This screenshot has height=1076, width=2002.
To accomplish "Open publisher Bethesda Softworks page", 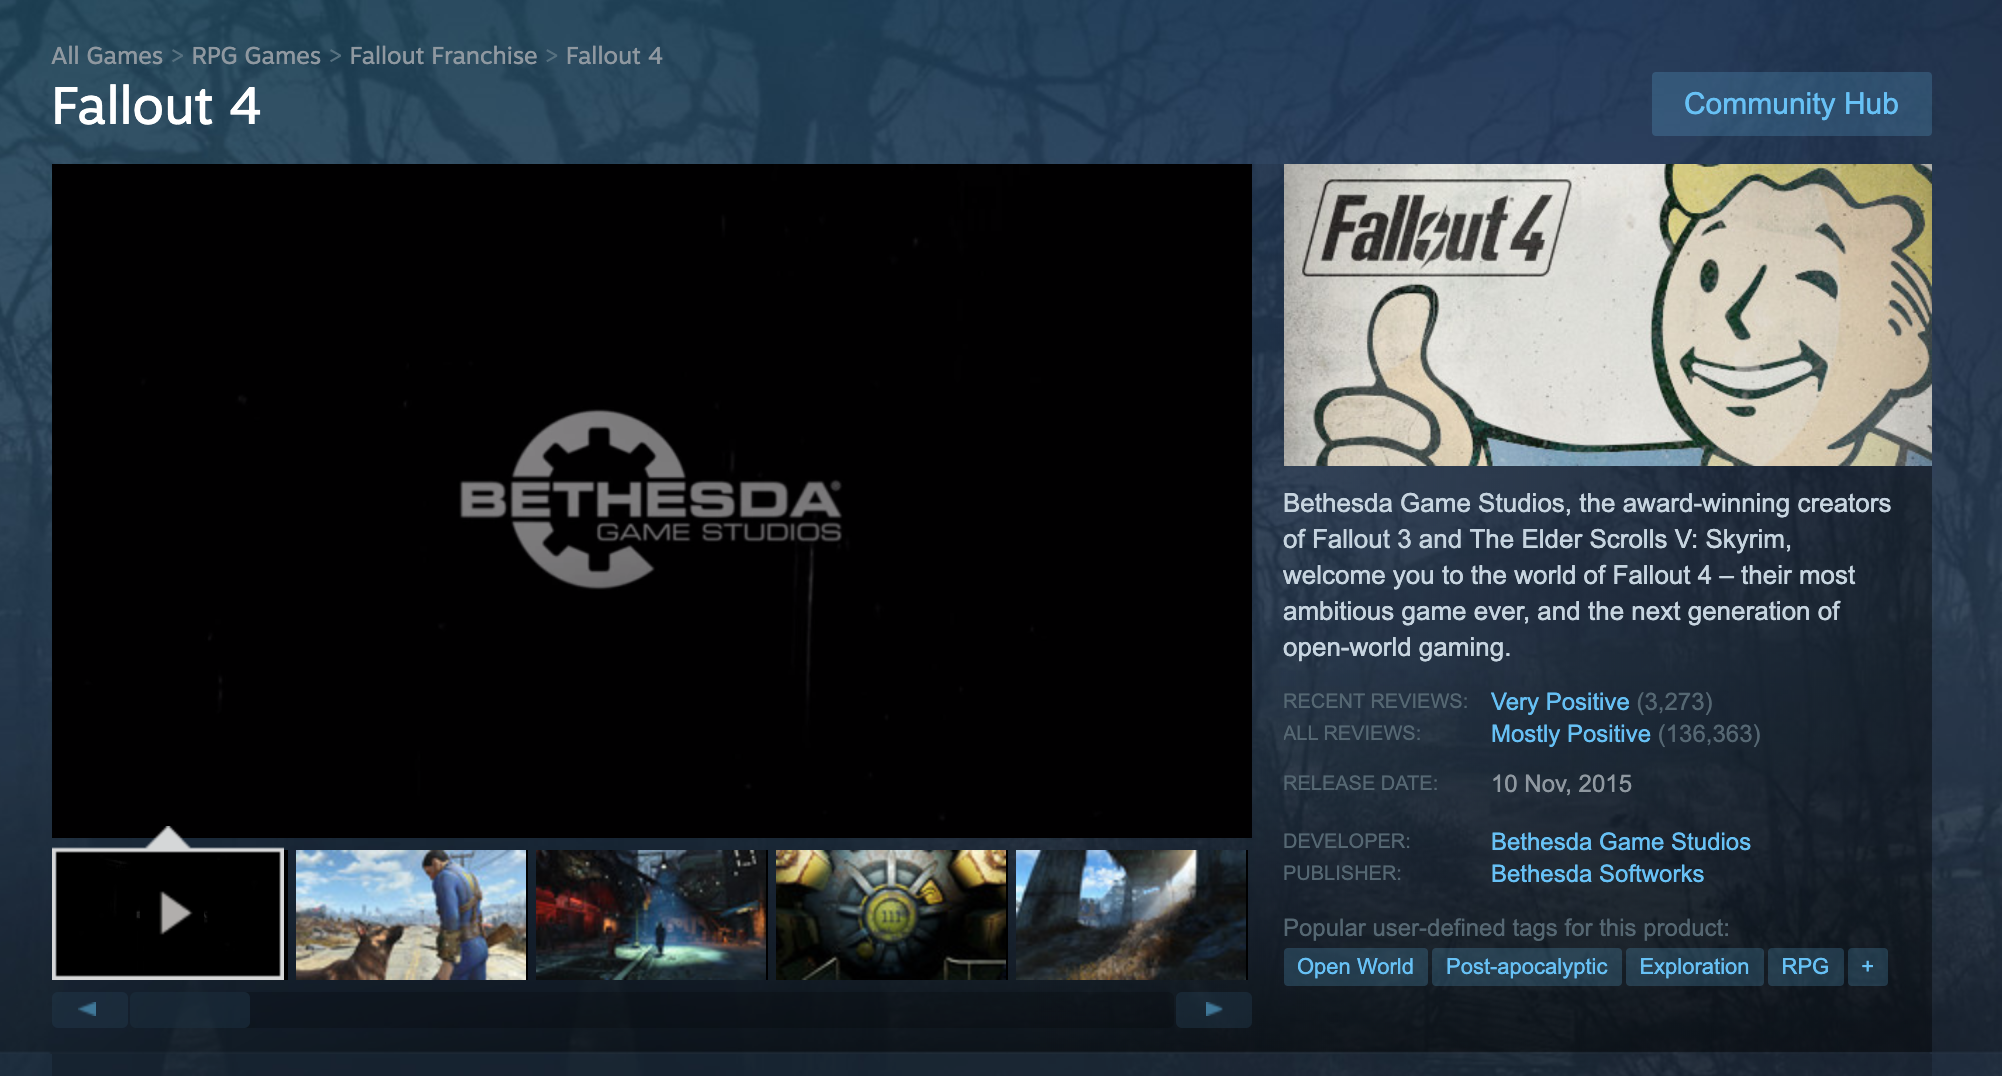I will point(1597,874).
